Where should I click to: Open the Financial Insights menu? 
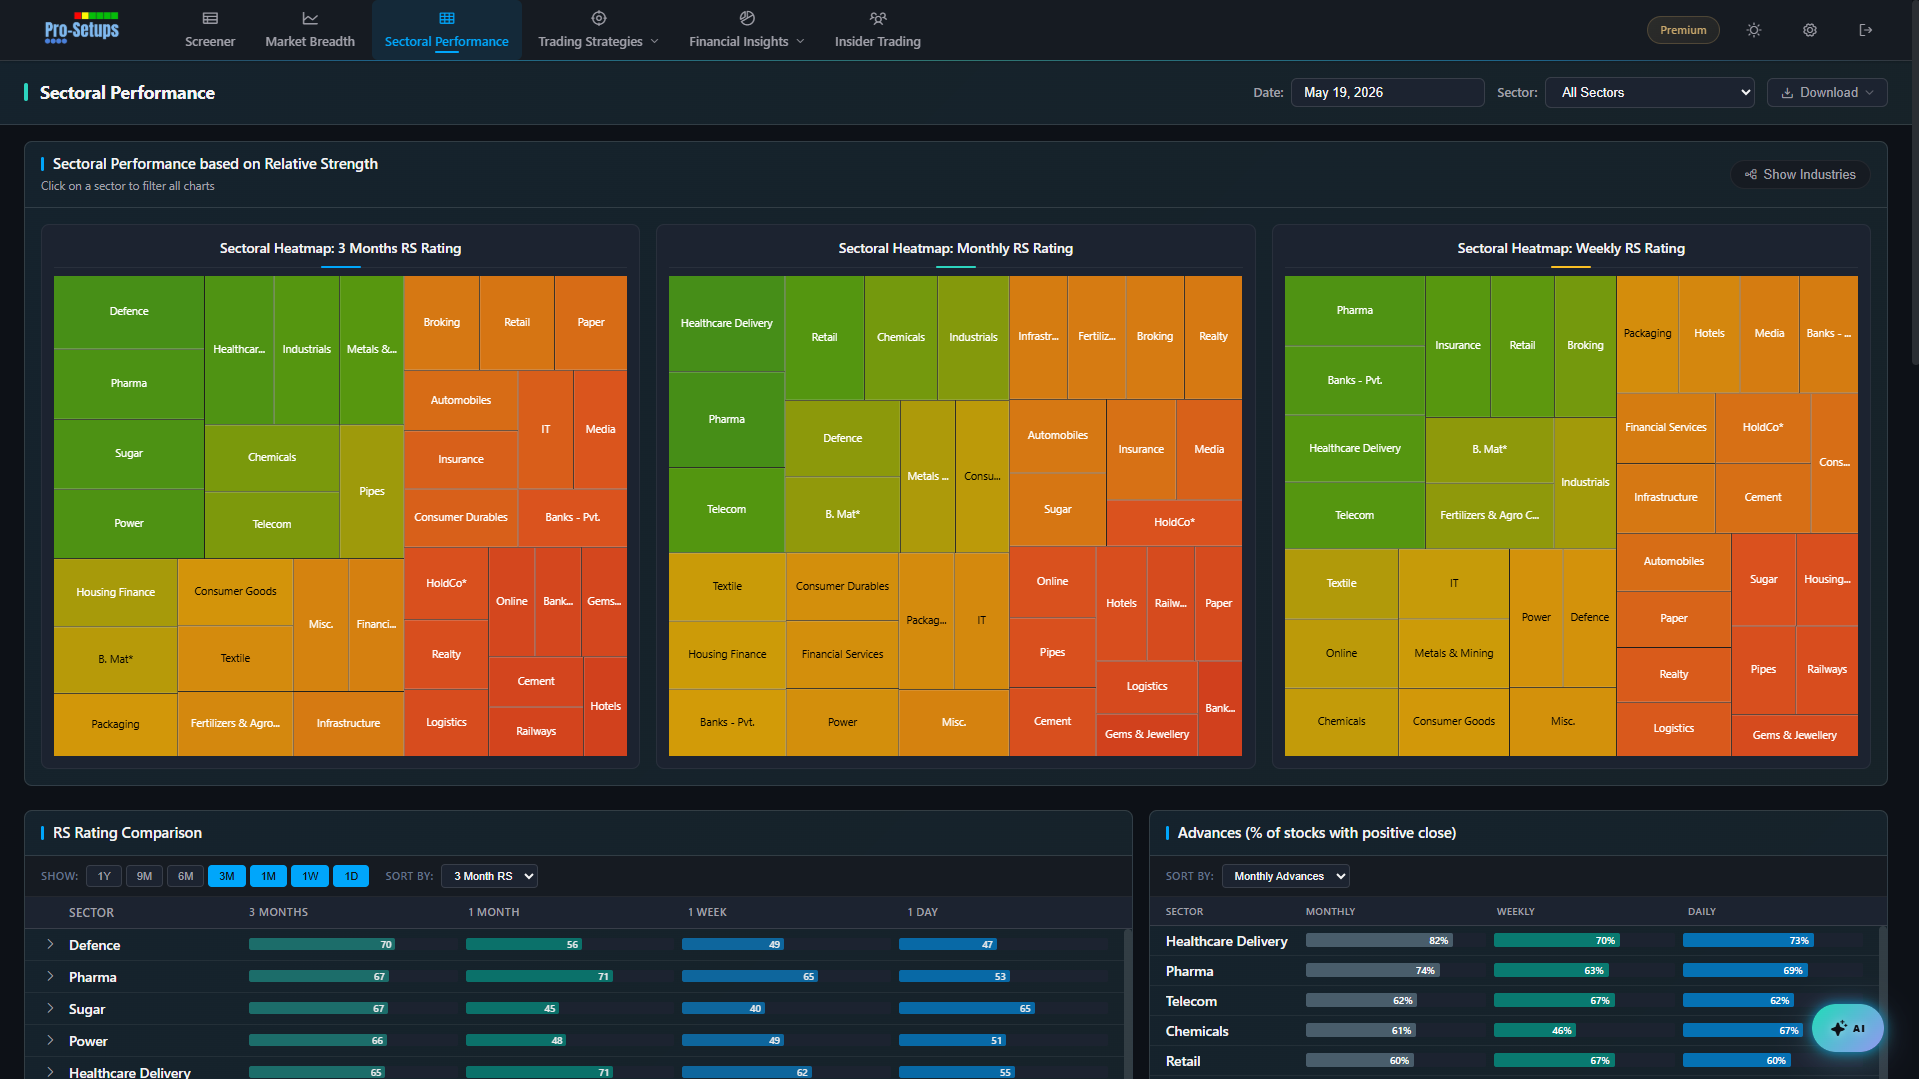coord(746,31)
